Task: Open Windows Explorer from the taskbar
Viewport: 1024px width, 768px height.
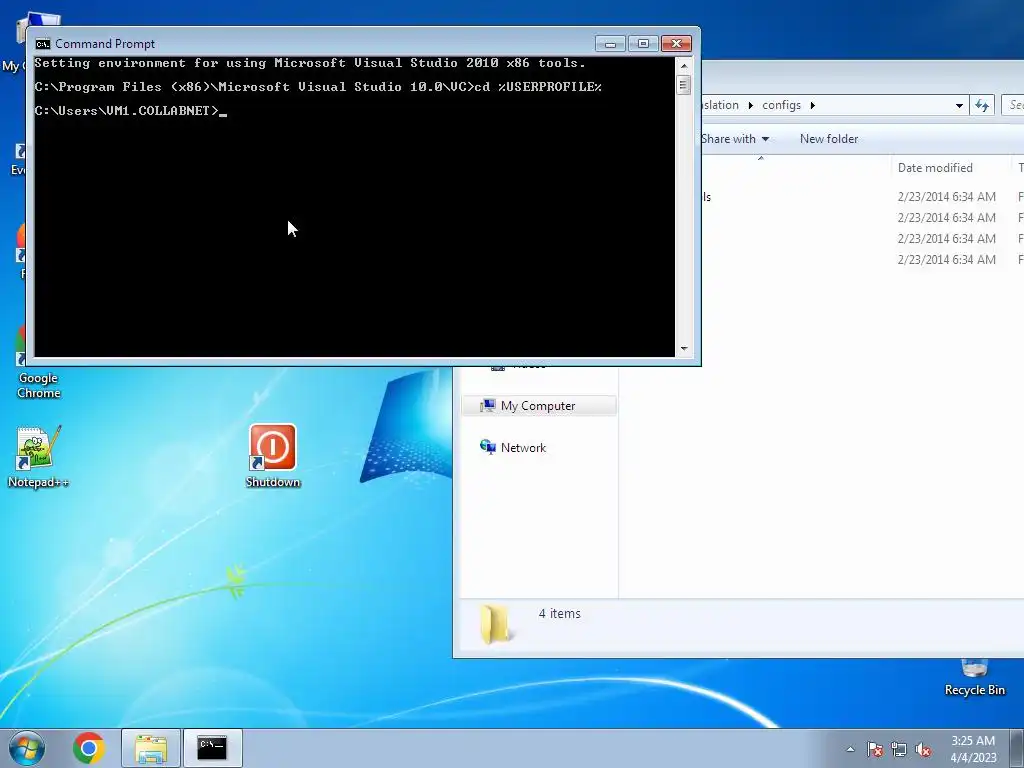Action: click(x=151, y=748)
